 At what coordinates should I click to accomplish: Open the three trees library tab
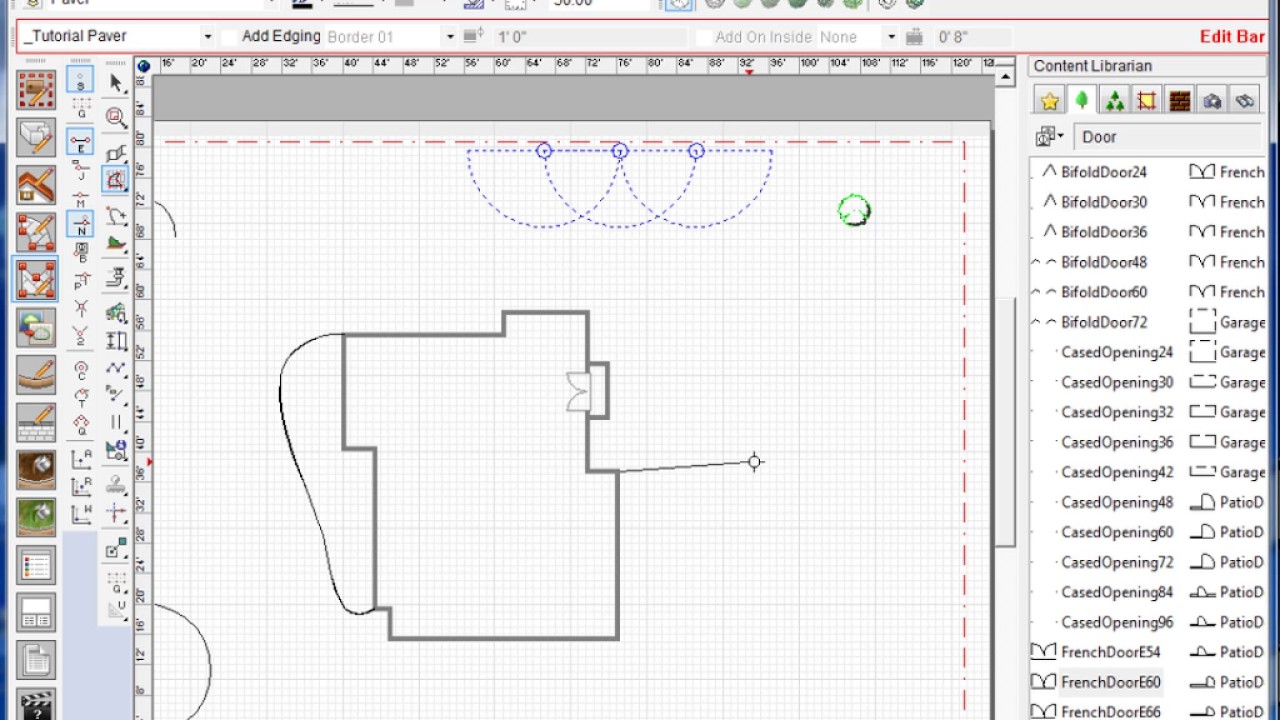pyautogui.click(x=1114, y=100)
